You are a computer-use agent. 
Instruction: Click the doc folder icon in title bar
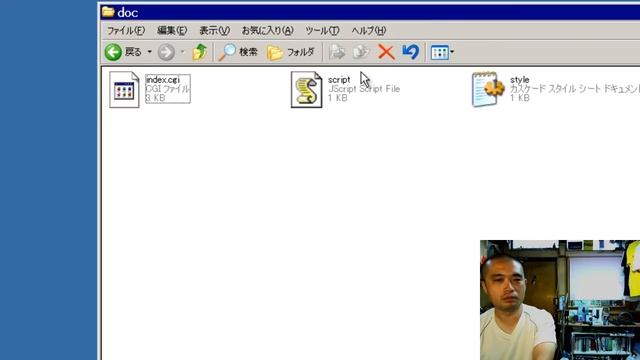pyautogui.click(x=108, y=12)
